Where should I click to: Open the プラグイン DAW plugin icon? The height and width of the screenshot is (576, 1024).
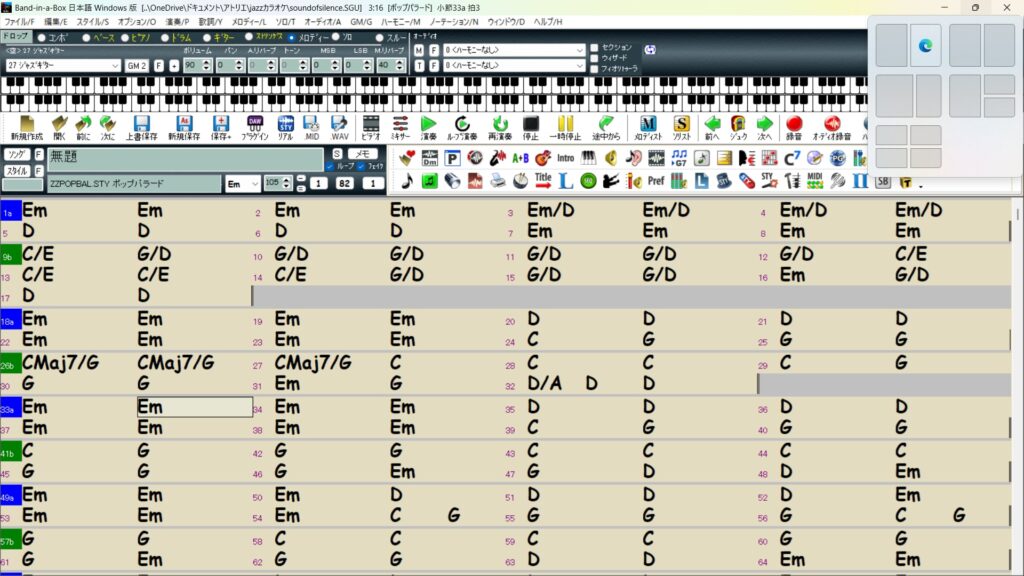point(255,127)
